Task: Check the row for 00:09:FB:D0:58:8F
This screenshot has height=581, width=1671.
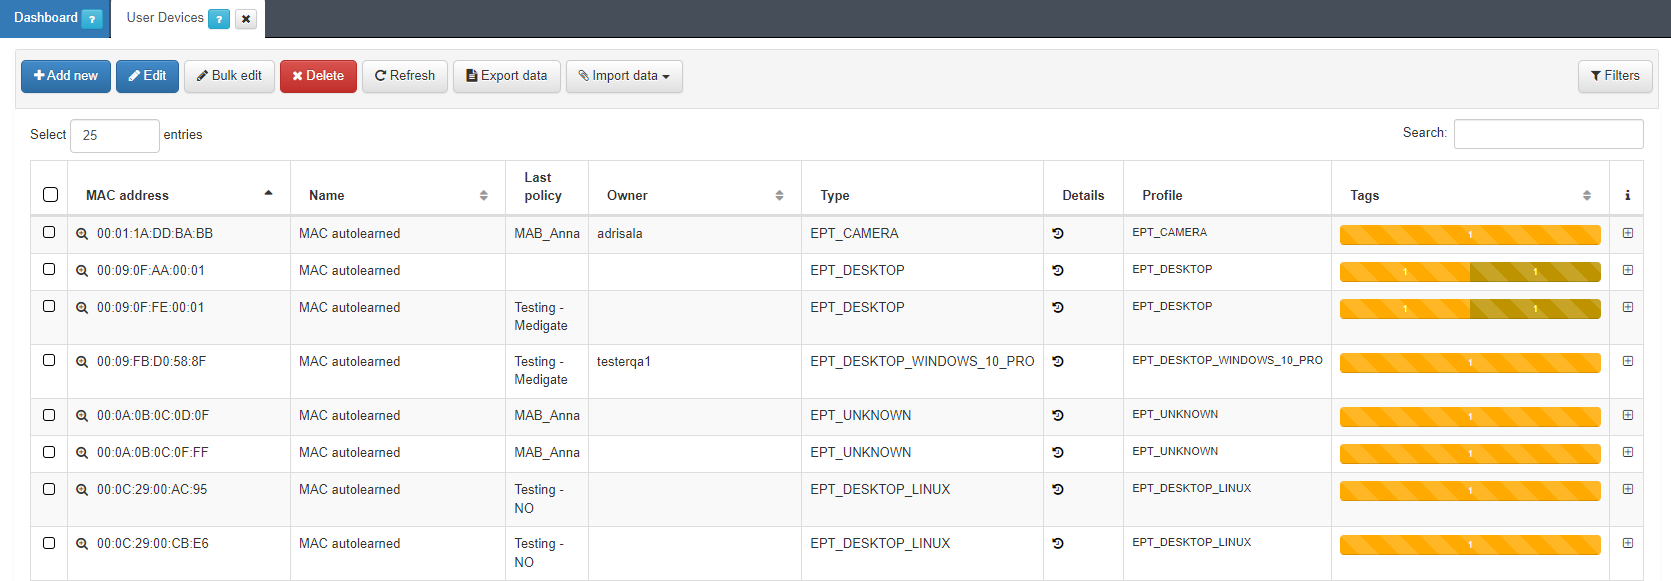Action: (49, 360)
